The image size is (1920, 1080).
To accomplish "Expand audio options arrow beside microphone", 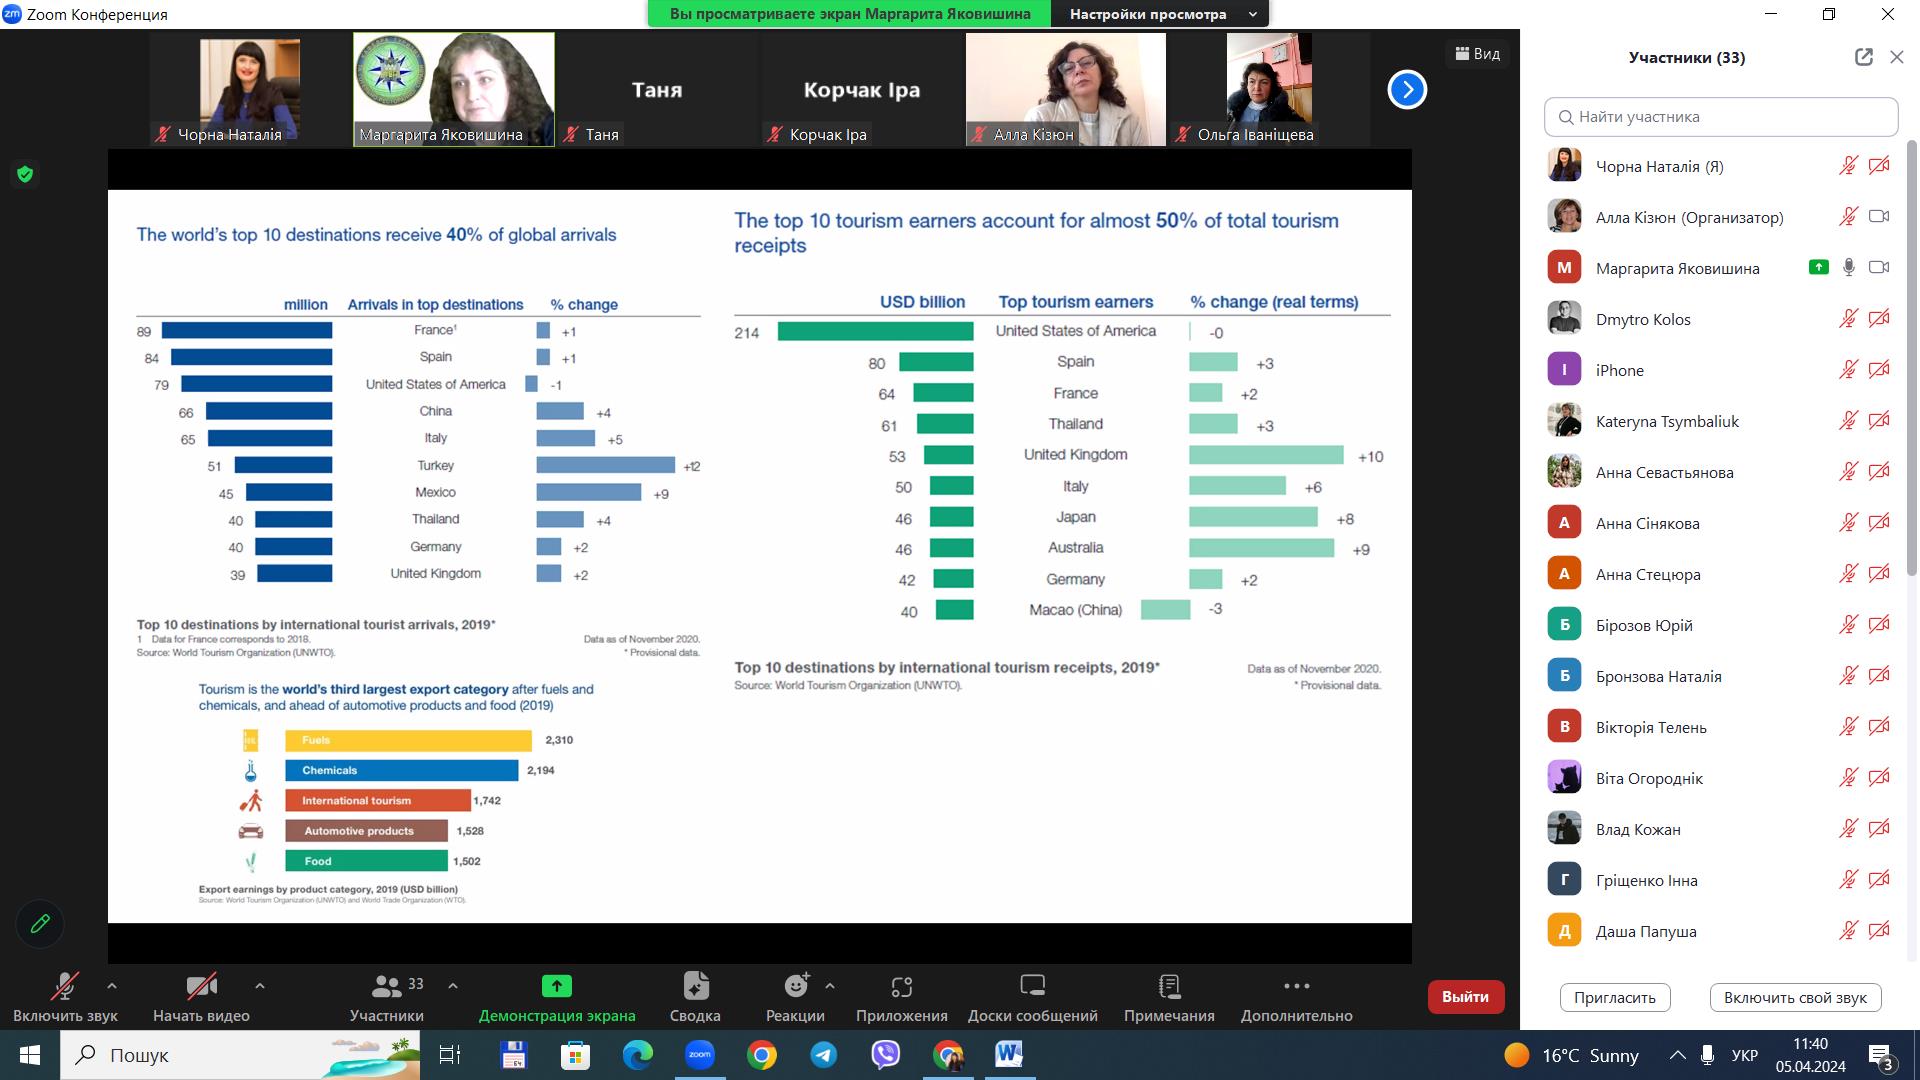I will (x=112, y=985).
